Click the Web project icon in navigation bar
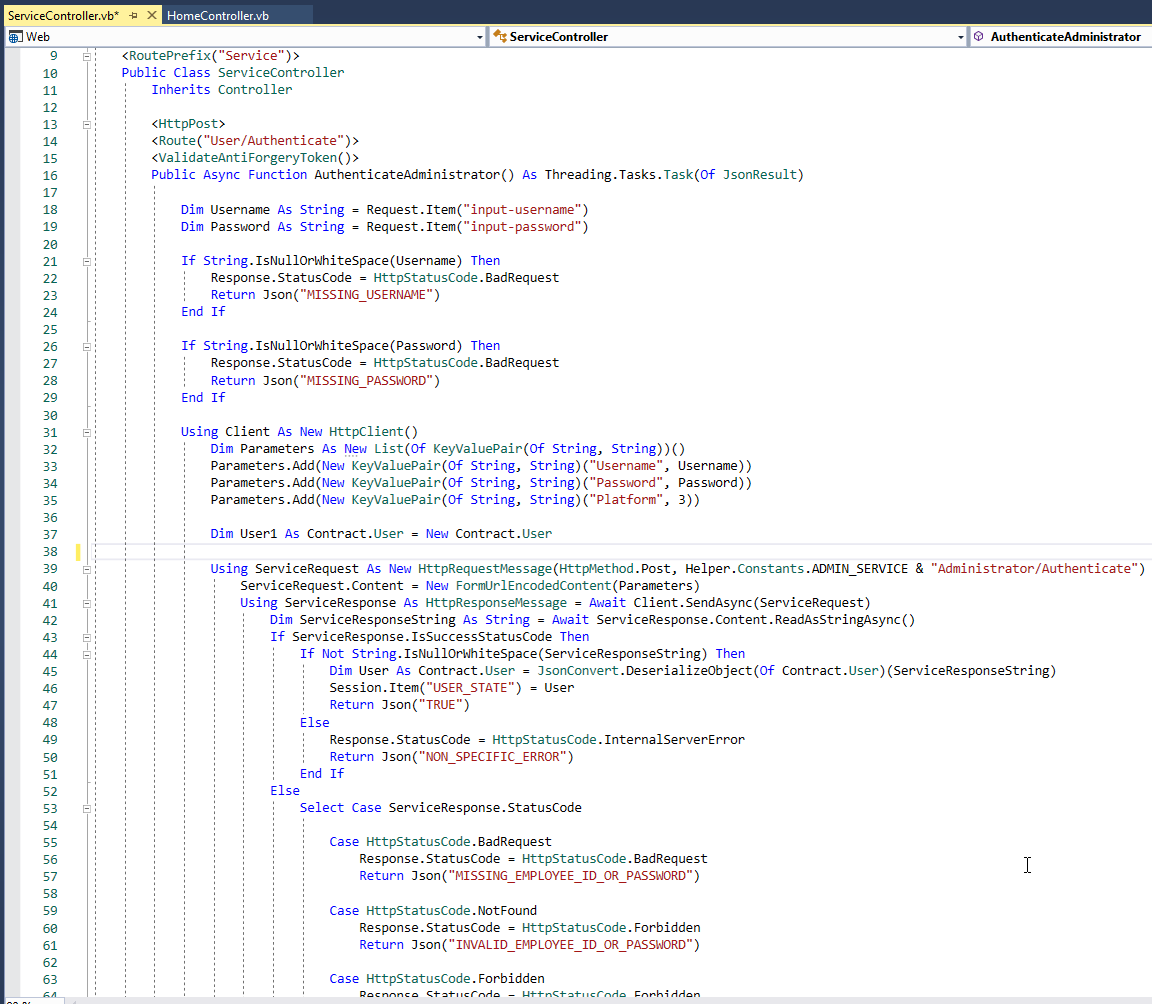 15,37
